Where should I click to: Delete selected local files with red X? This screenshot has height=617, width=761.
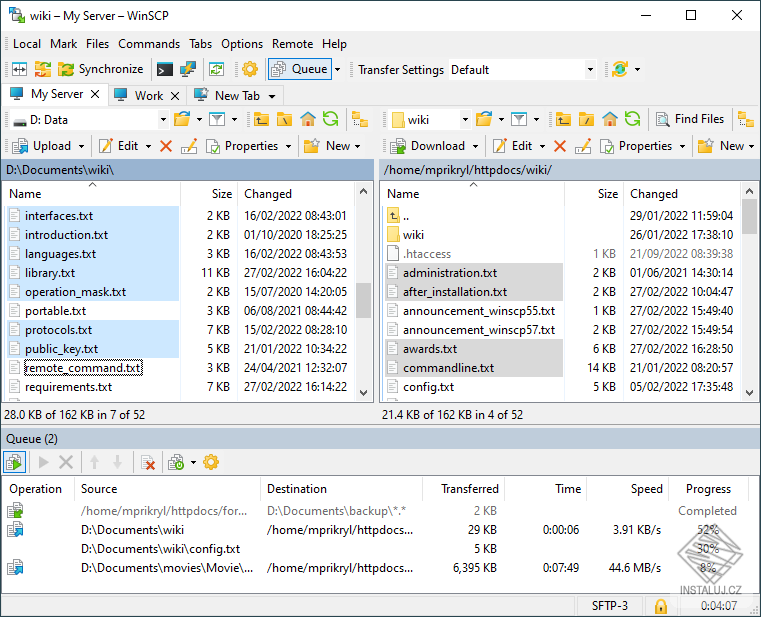click(x=166, y=146)
